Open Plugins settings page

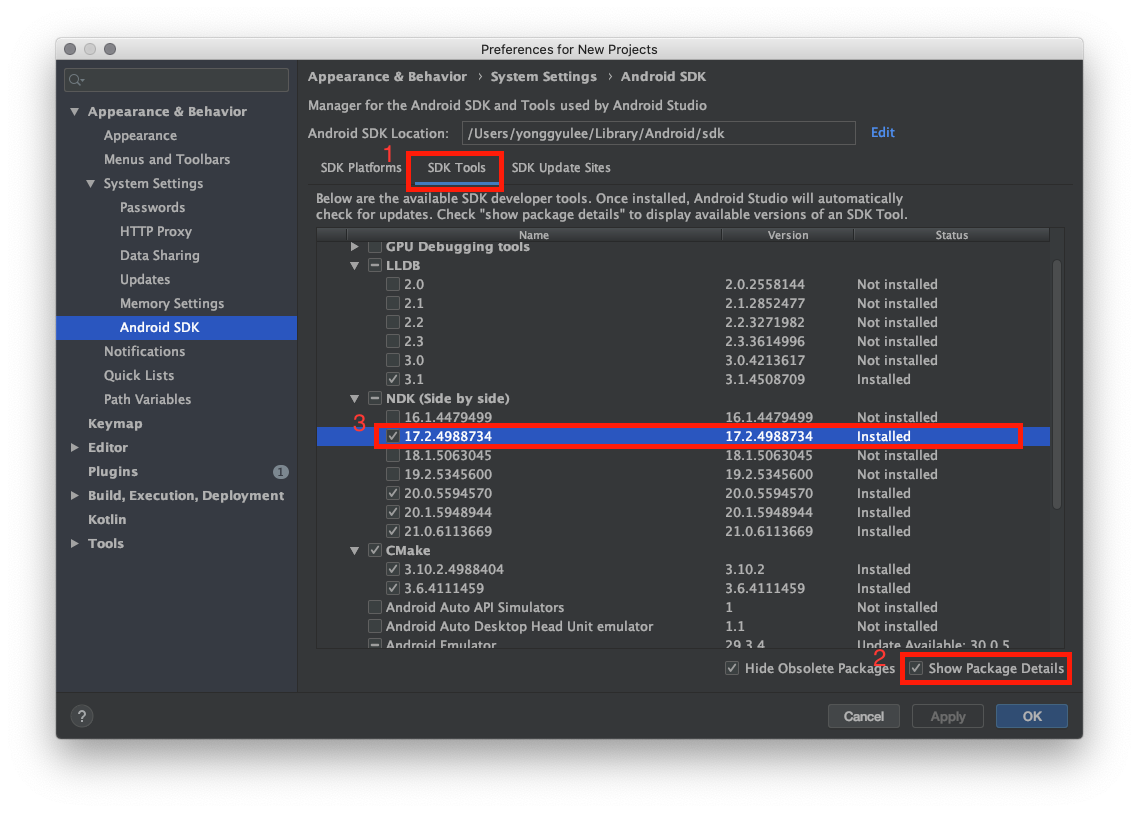113,471
